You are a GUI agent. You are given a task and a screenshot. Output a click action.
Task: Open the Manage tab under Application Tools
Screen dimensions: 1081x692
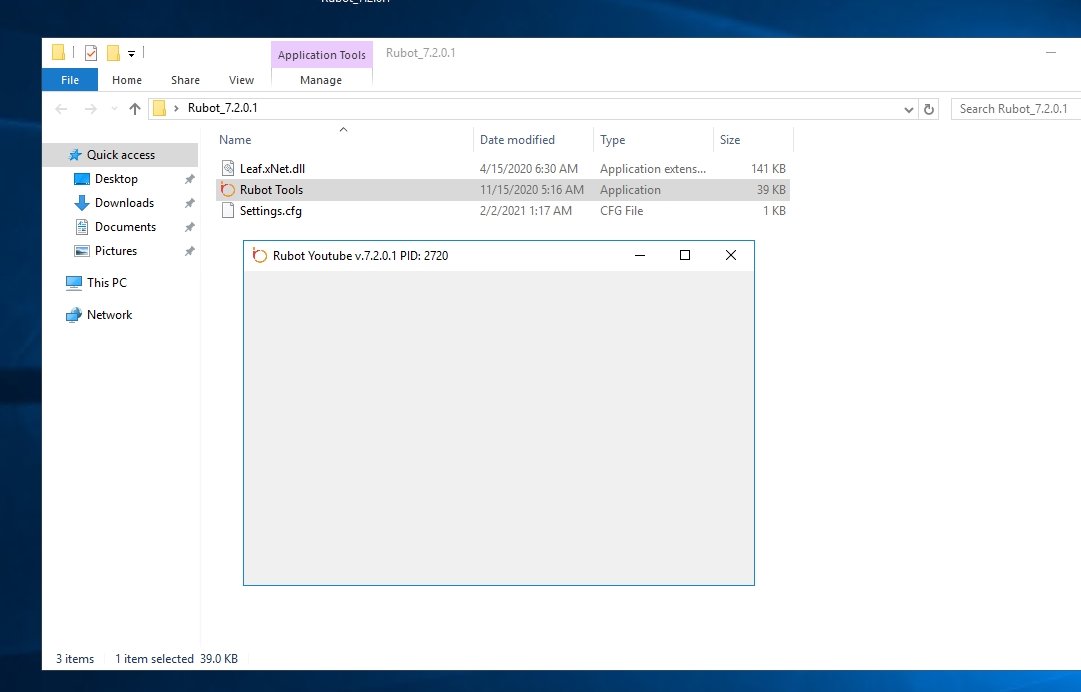click(321, 80)
